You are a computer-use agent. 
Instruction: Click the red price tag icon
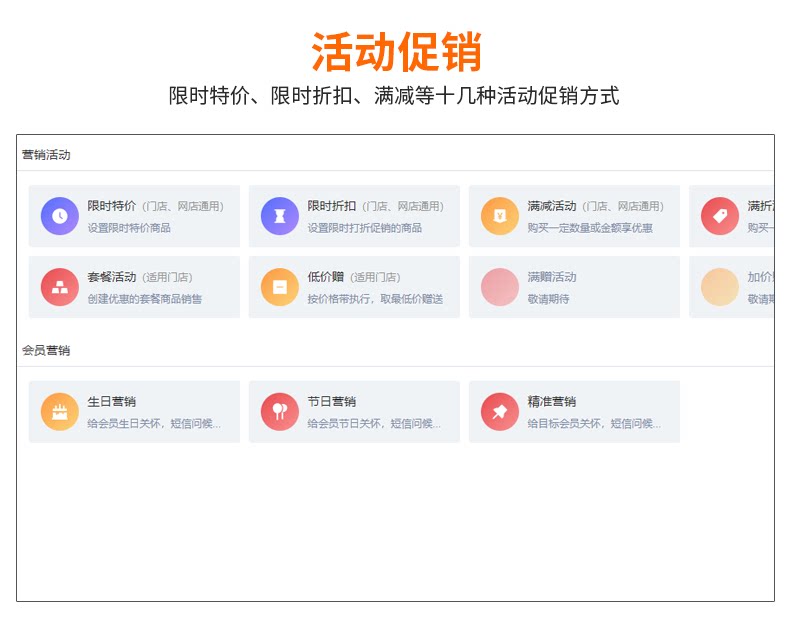pos(720,216)
